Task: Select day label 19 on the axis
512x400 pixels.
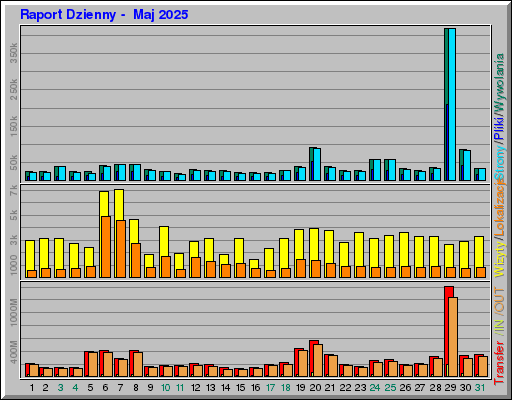Action: click(x=301, y=388)
